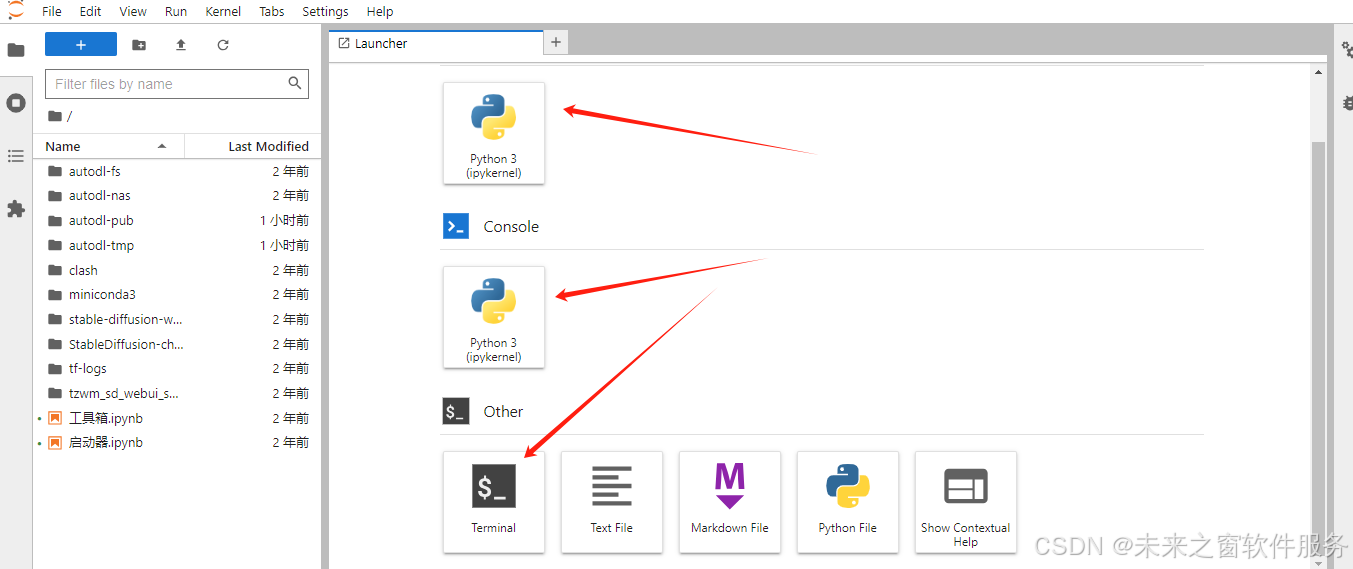
Task: Click the search magnifier in file filter
Action: 295,84
